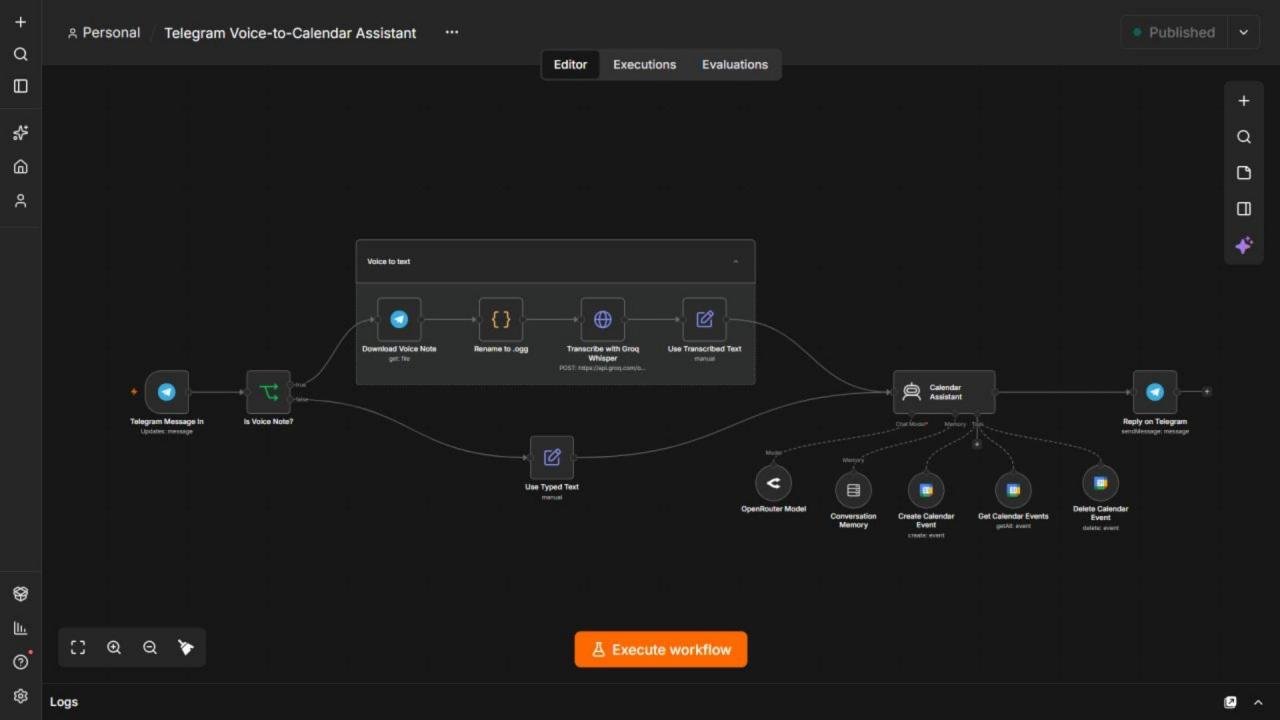This screenshot has width=1280, height=720.
Task: Select the Delete Calendar Event node
Action: click(x=1101, y=483)
